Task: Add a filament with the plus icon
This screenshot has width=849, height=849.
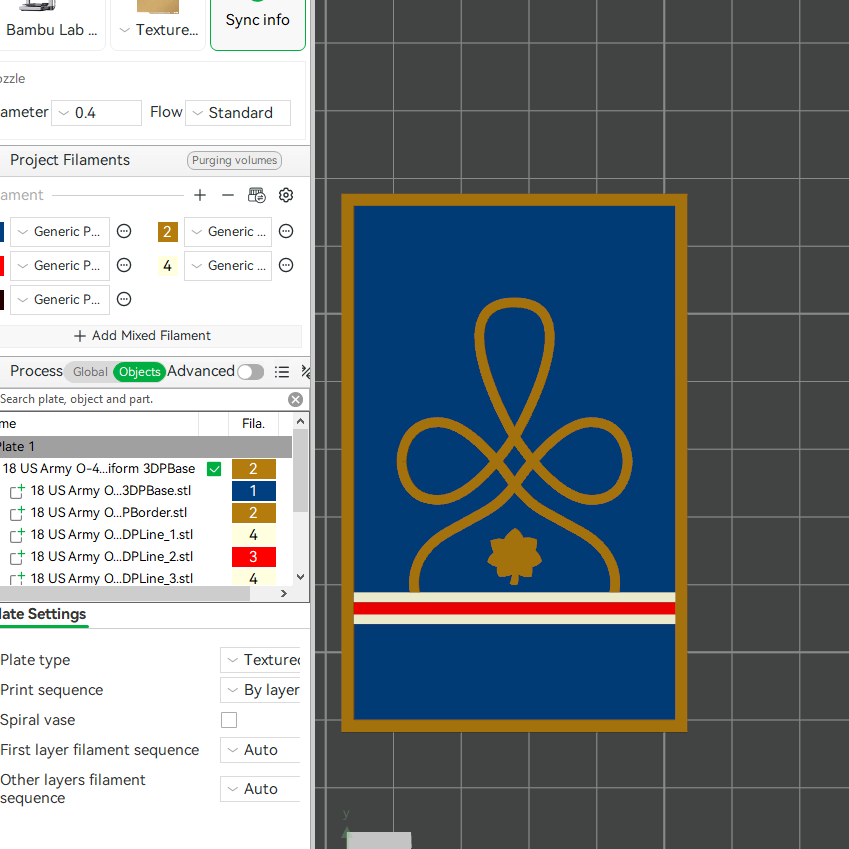Action: [x=200, y=195]
